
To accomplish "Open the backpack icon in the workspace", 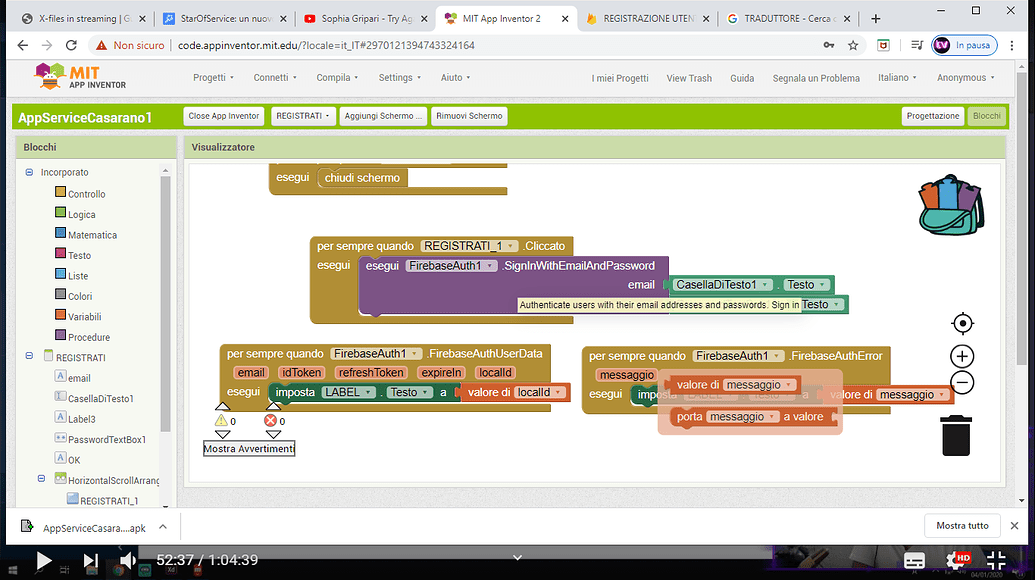I will point(951,205).
